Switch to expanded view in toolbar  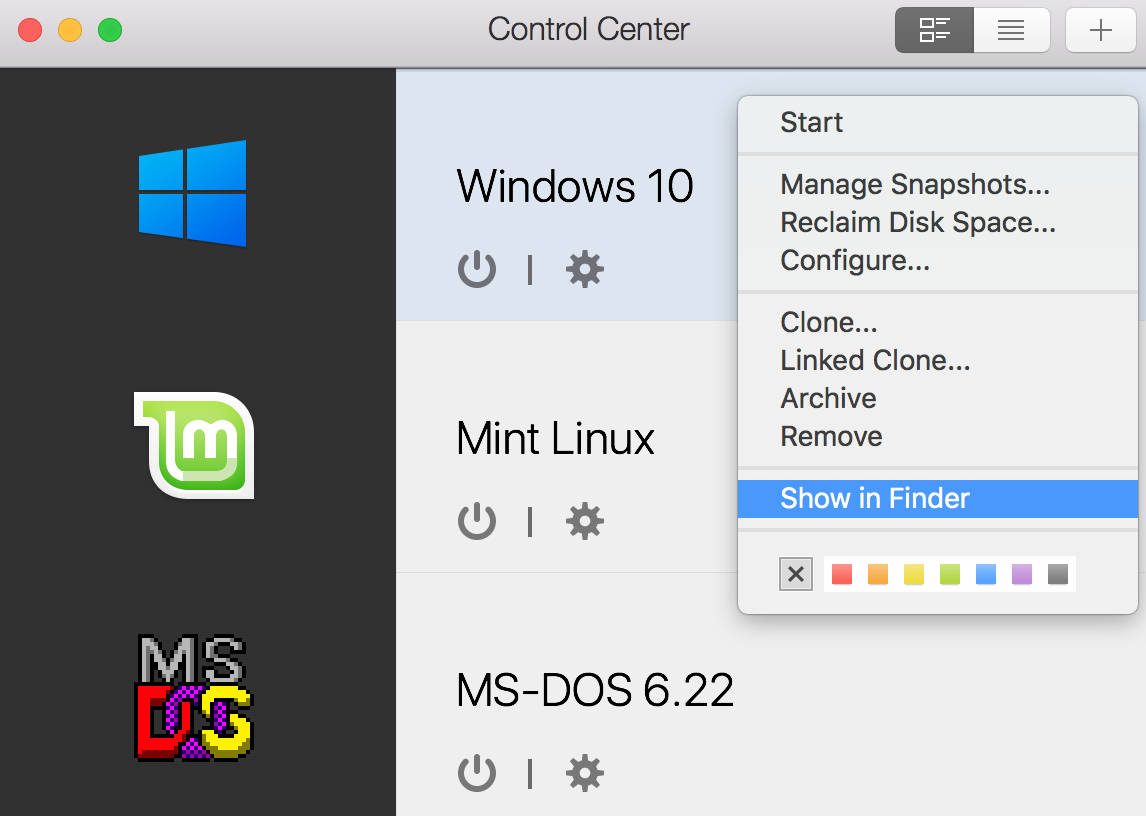coord(934,30)
